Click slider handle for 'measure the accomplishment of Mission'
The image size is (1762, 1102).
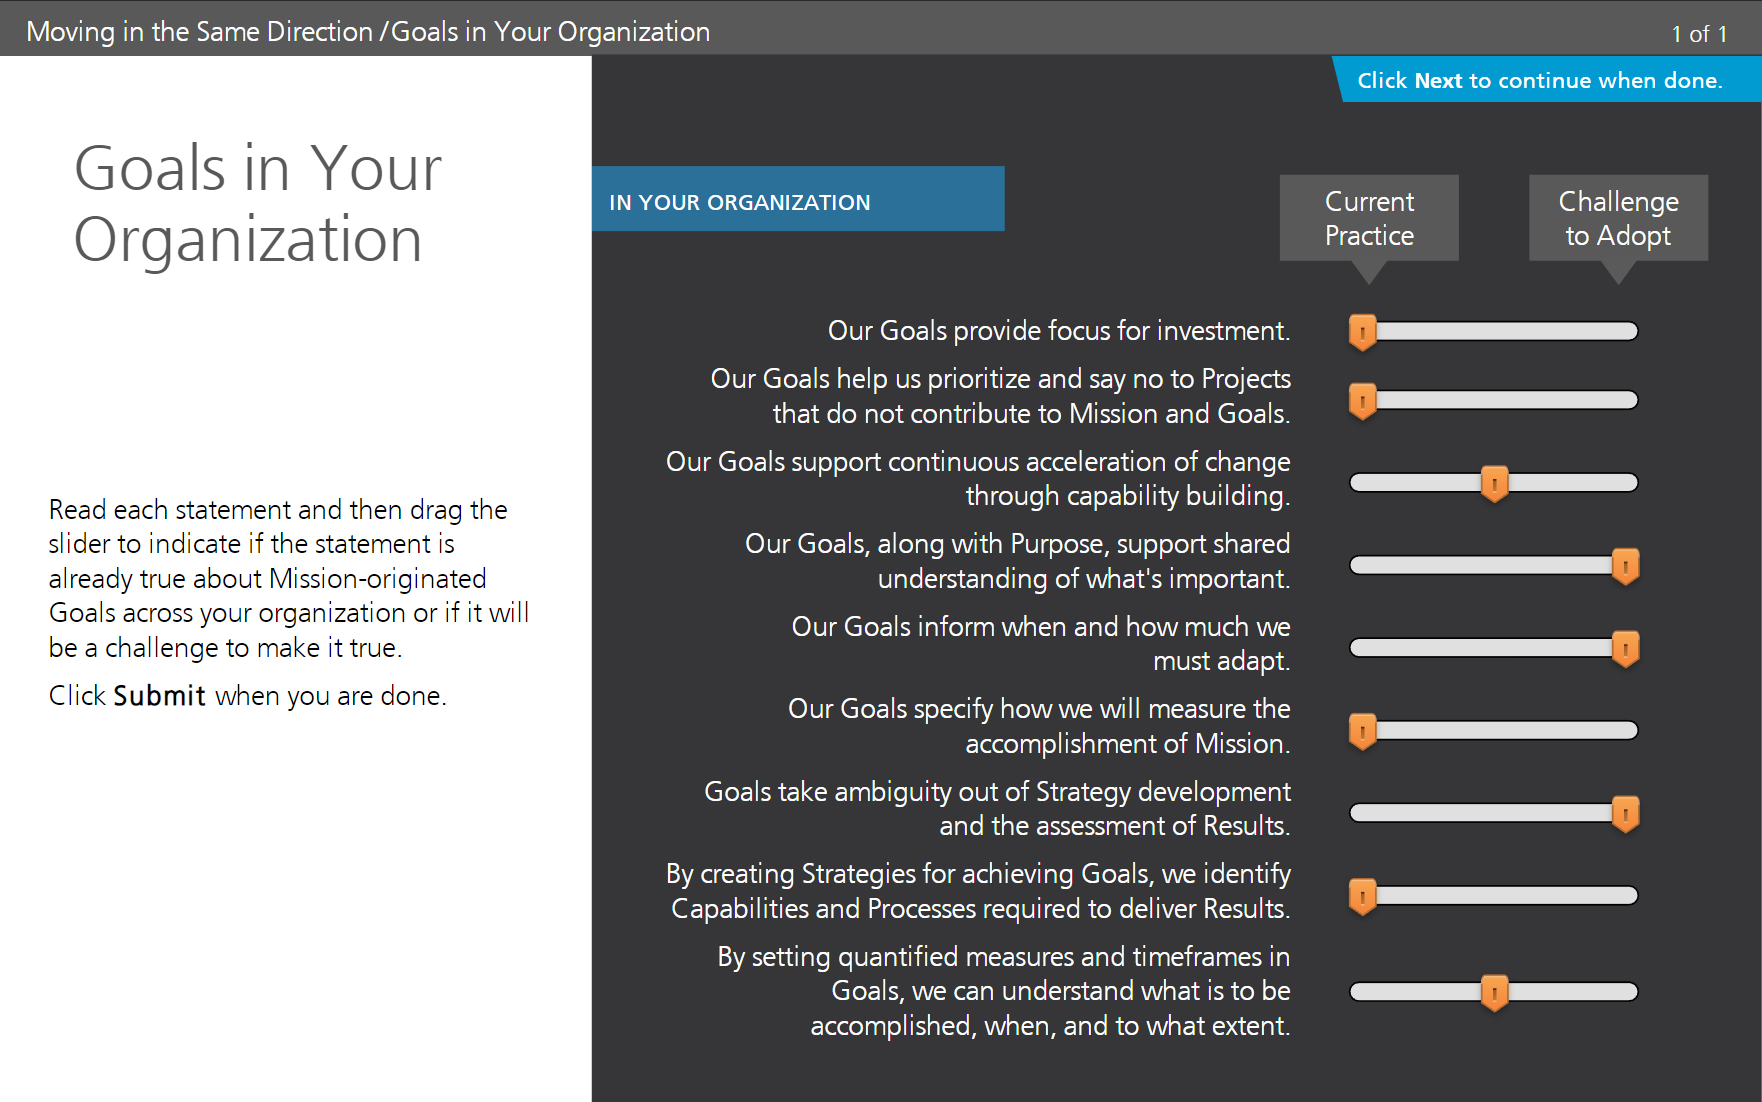pos(1362,731)
